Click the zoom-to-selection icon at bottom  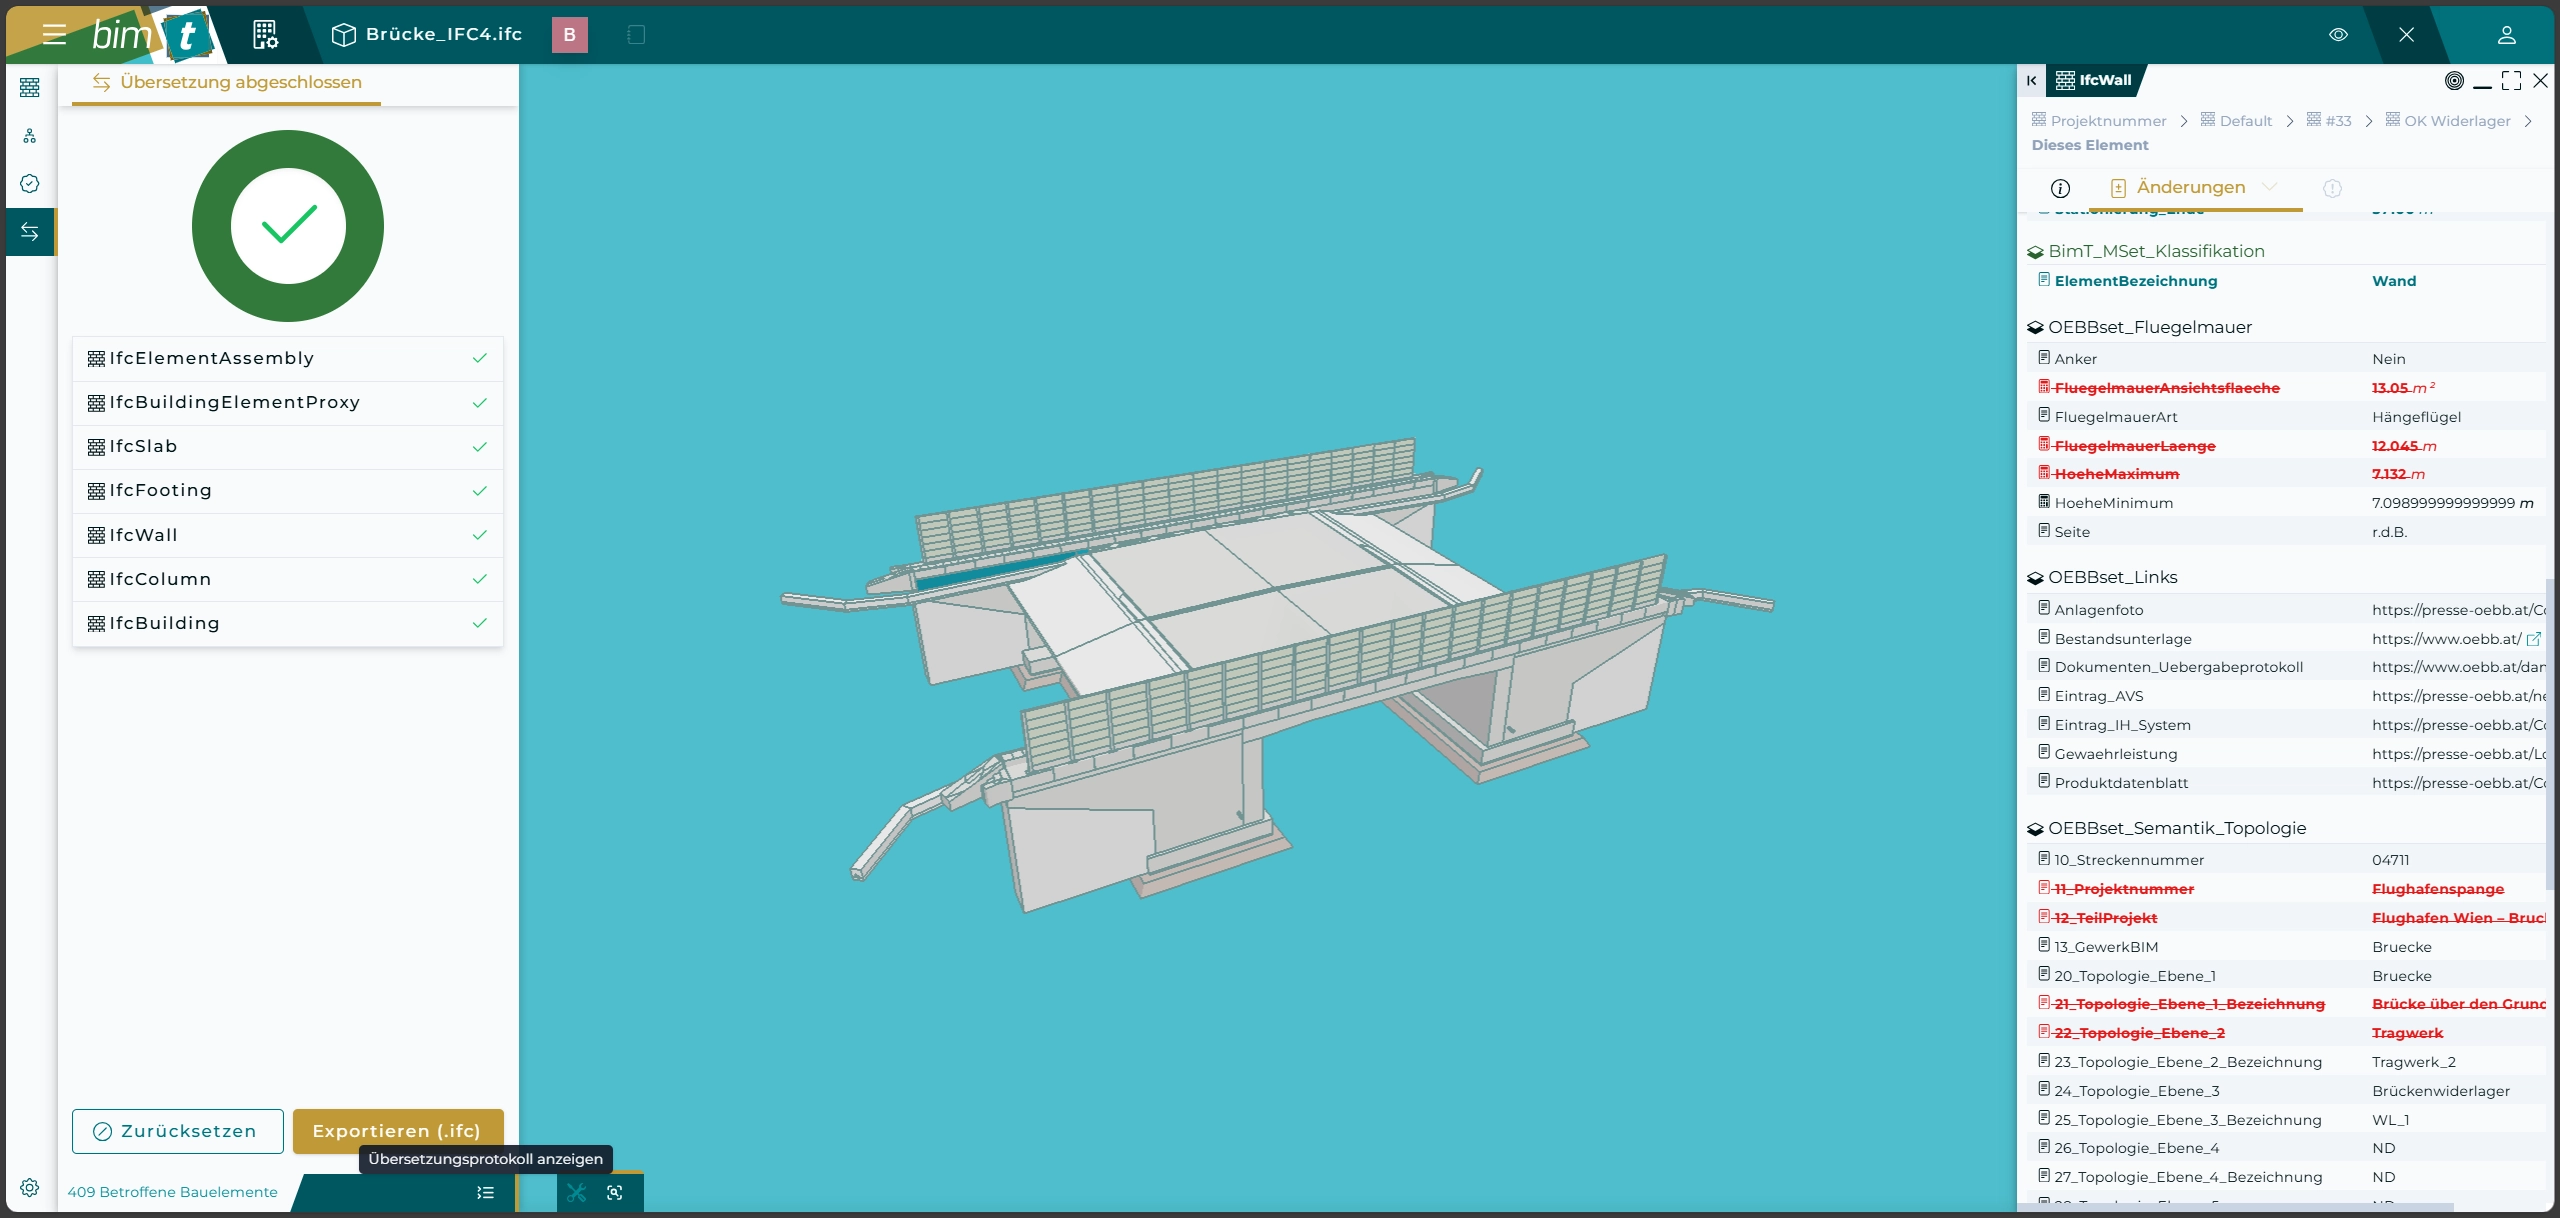click(615, 1192)
